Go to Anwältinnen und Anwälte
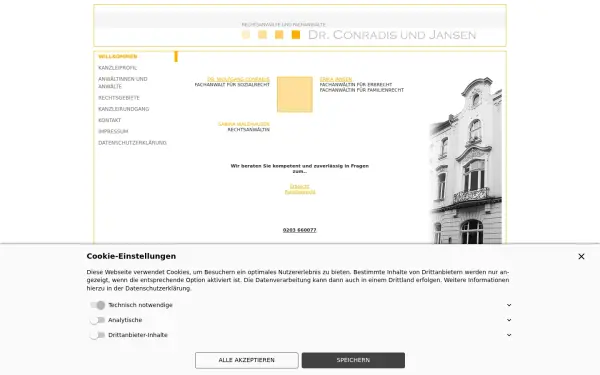 click(x=123, y=83)
